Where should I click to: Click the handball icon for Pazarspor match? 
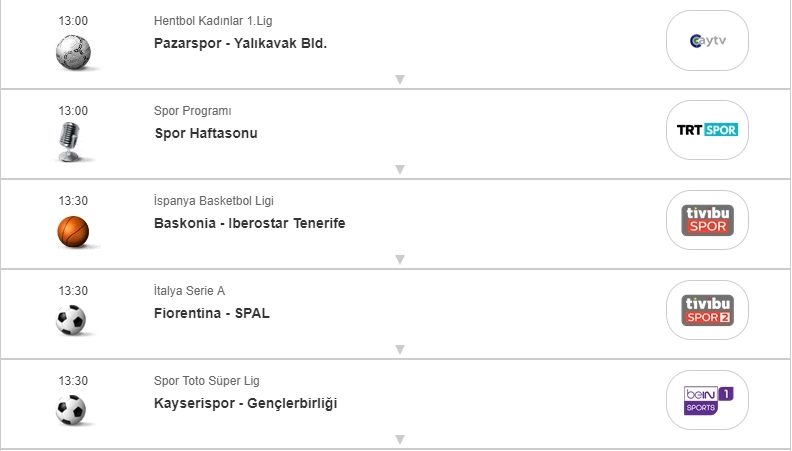(72, 52)
